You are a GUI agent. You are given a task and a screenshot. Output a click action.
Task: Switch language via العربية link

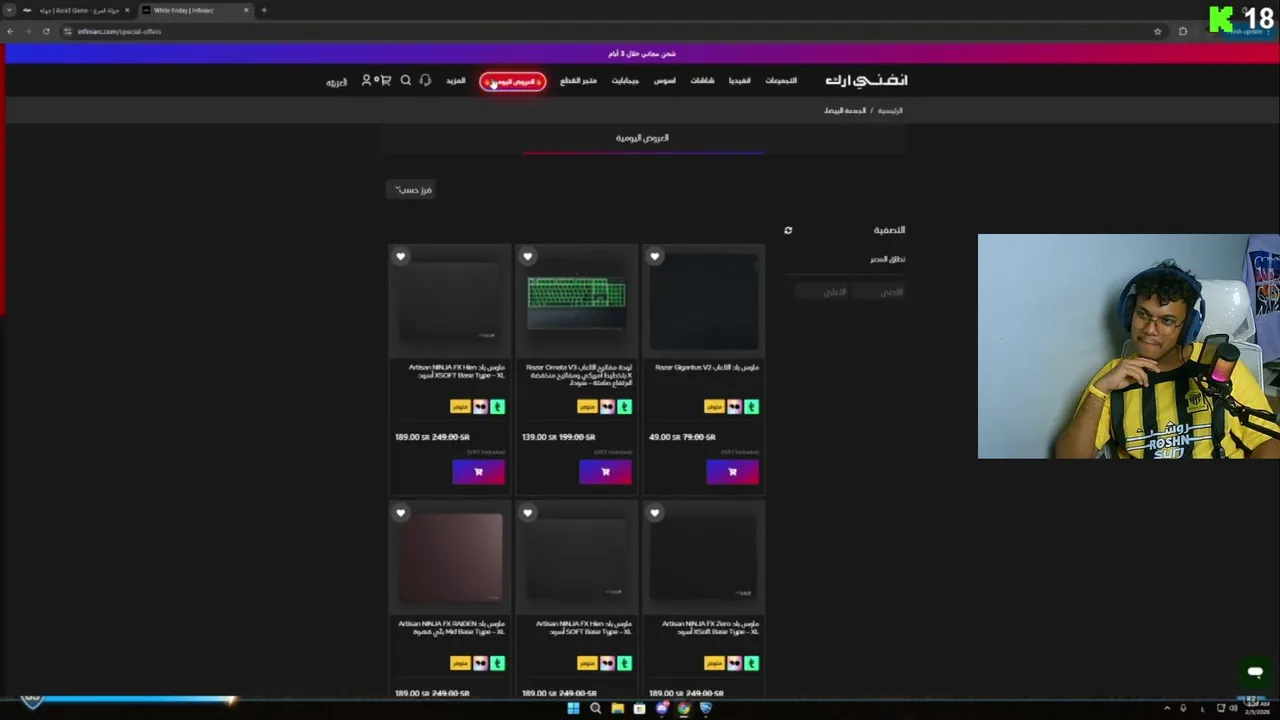pos(336,82)
